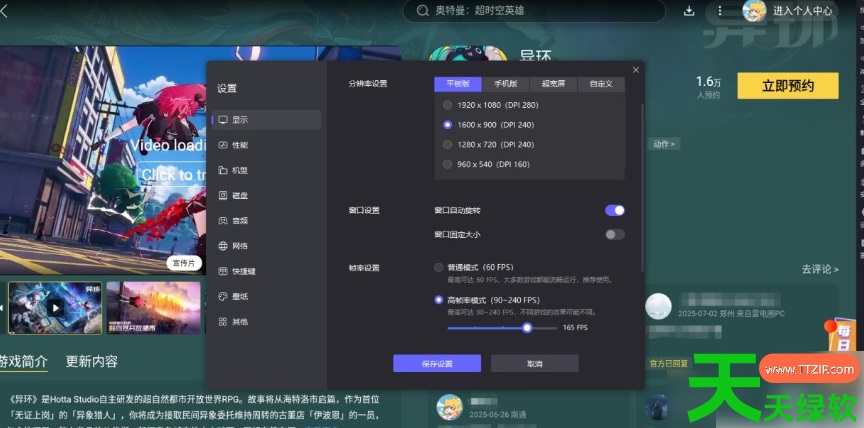864x428 pixels.
Task: Click the 保存设置 button
Action: [x=437, y=364]
